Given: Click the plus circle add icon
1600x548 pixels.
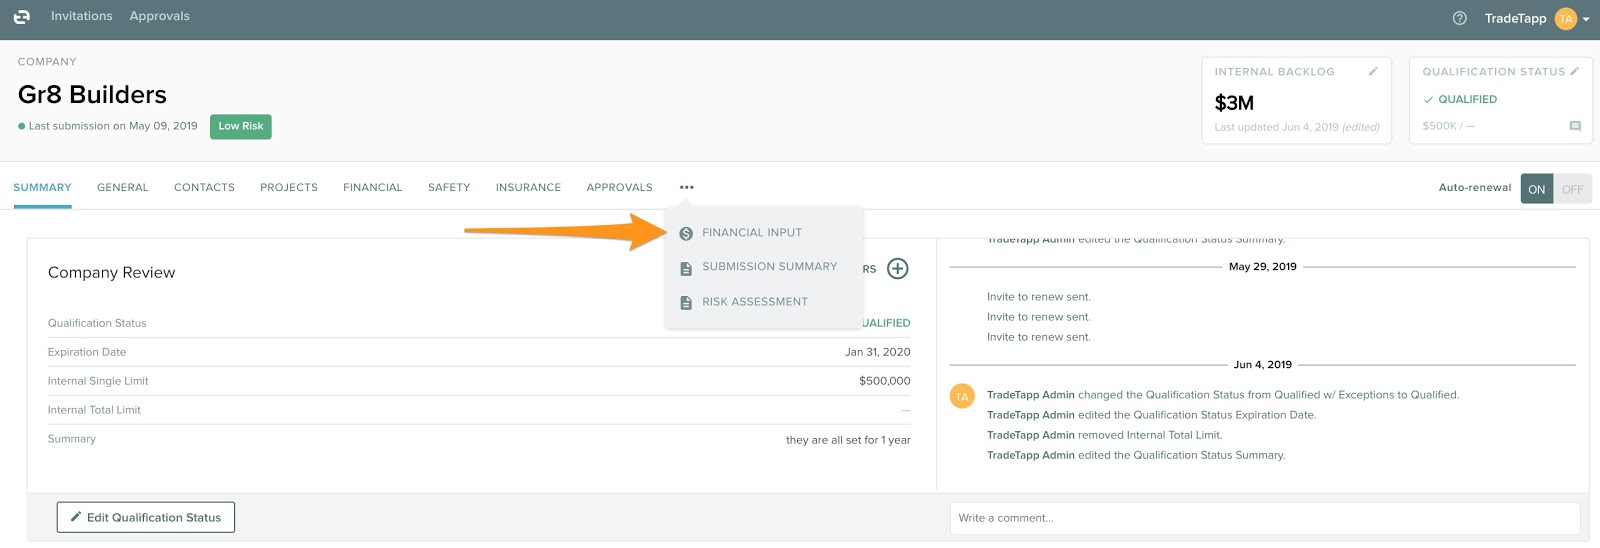Looking at the screenshot, I should click(x=897, y=268).
